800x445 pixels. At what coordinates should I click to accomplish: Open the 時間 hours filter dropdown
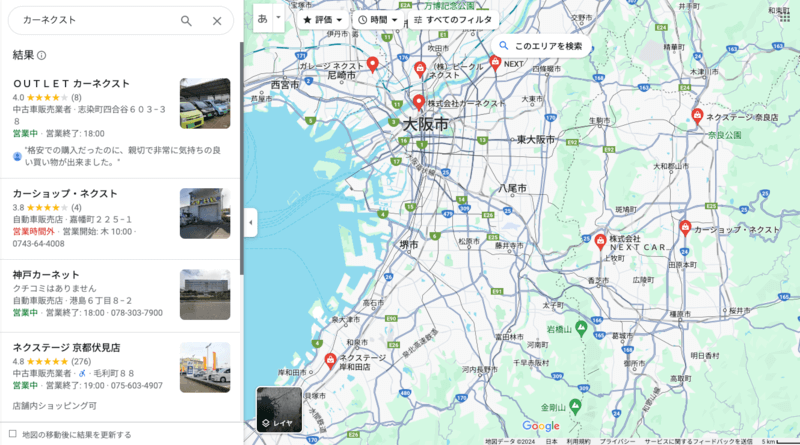click(x=377, y=19)
